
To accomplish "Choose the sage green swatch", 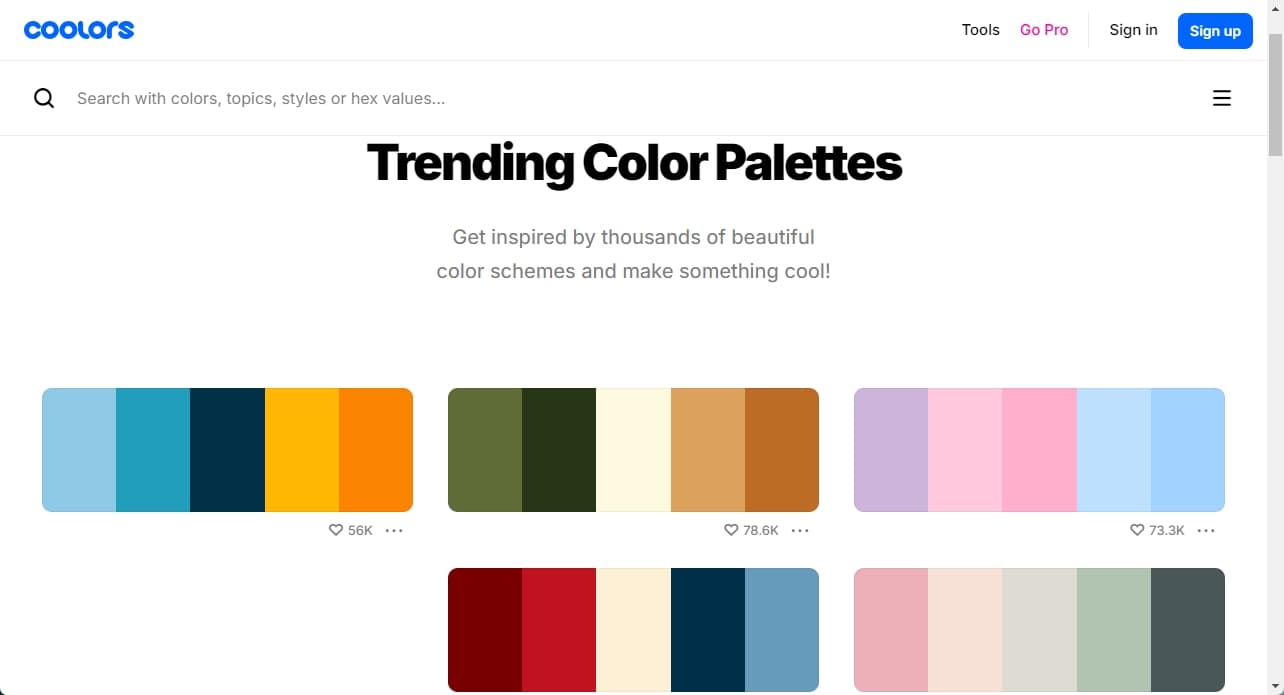I will pyautogui.click(x=1114, y=630).
